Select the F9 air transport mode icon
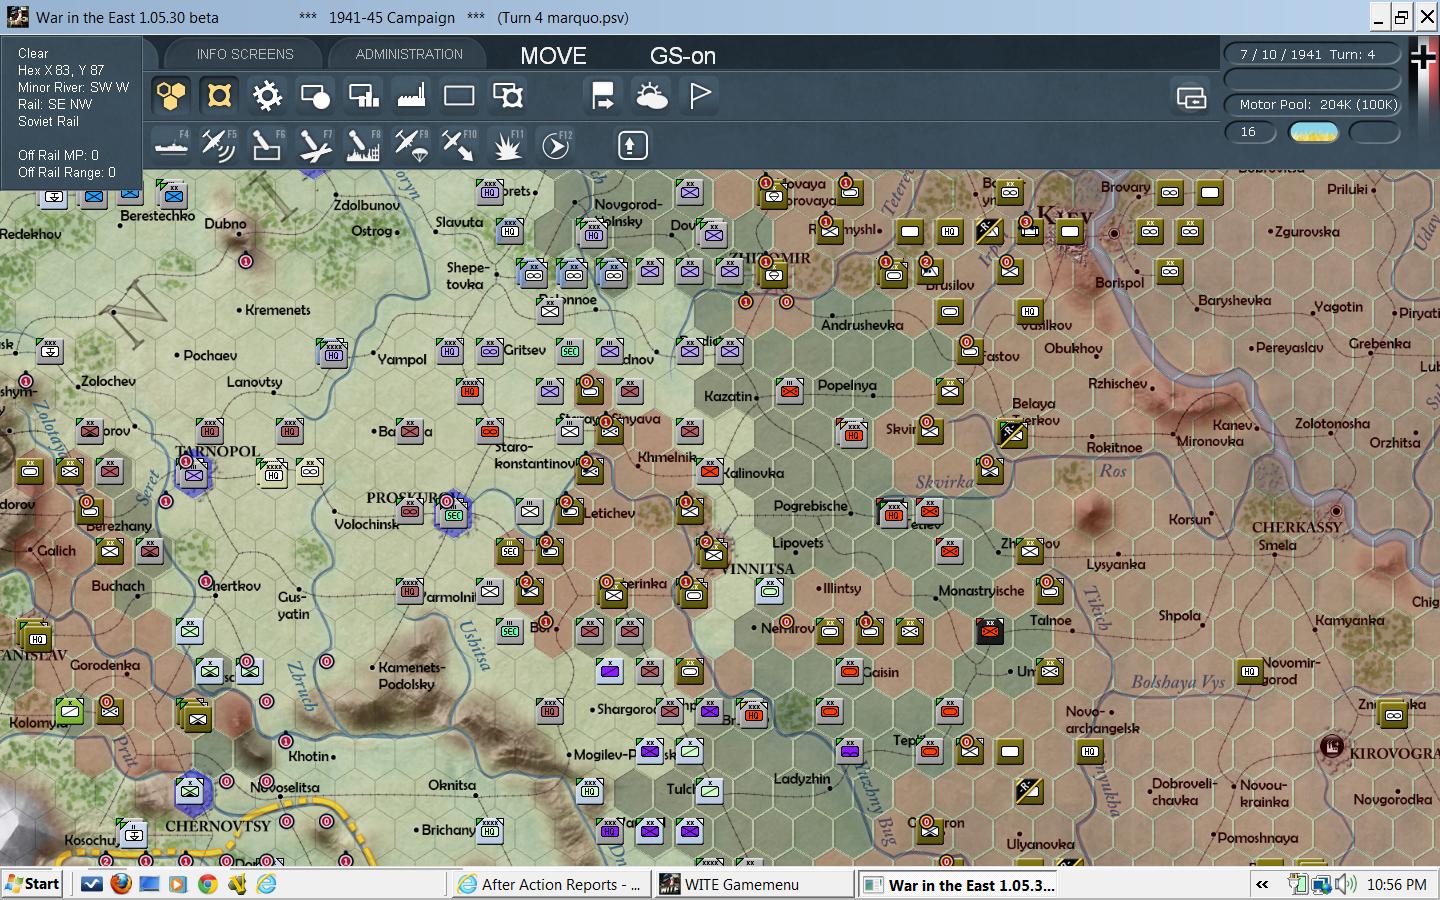Viewport: 1440px width, 900px height. (411, 146)
